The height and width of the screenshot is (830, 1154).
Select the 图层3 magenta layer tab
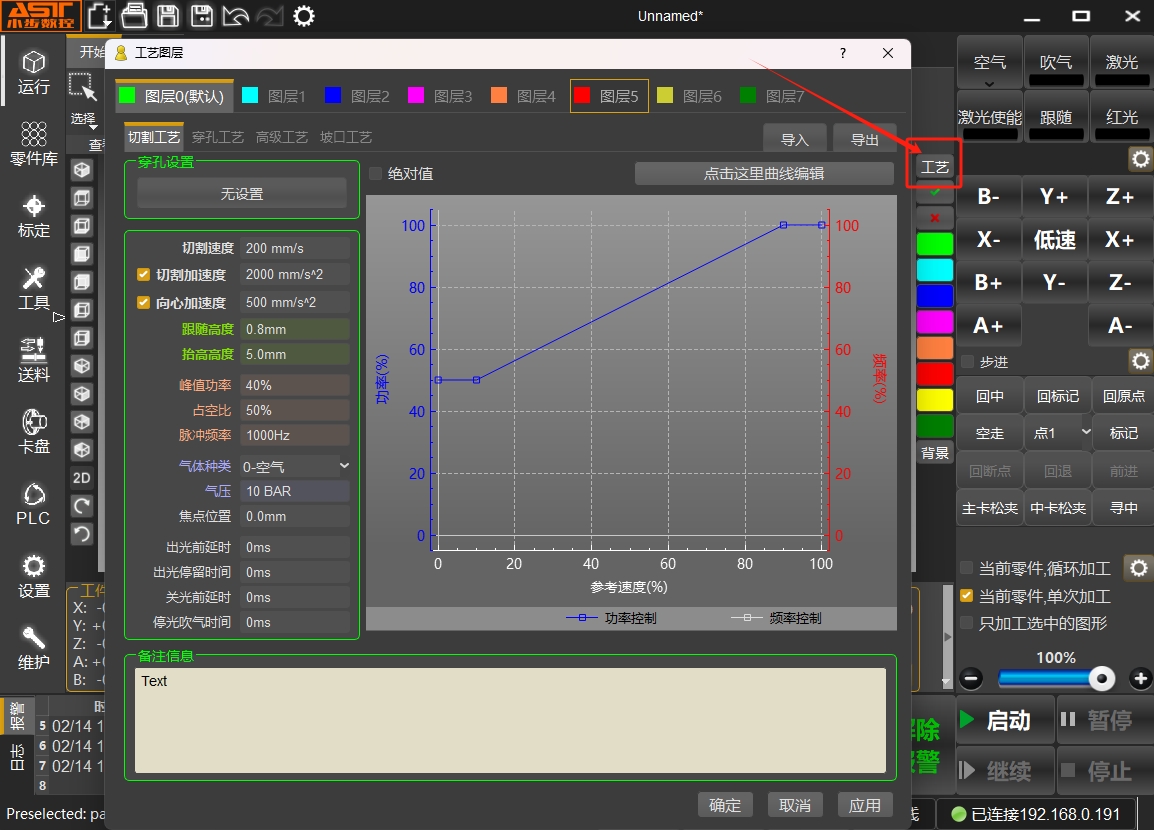coord(440,96)
